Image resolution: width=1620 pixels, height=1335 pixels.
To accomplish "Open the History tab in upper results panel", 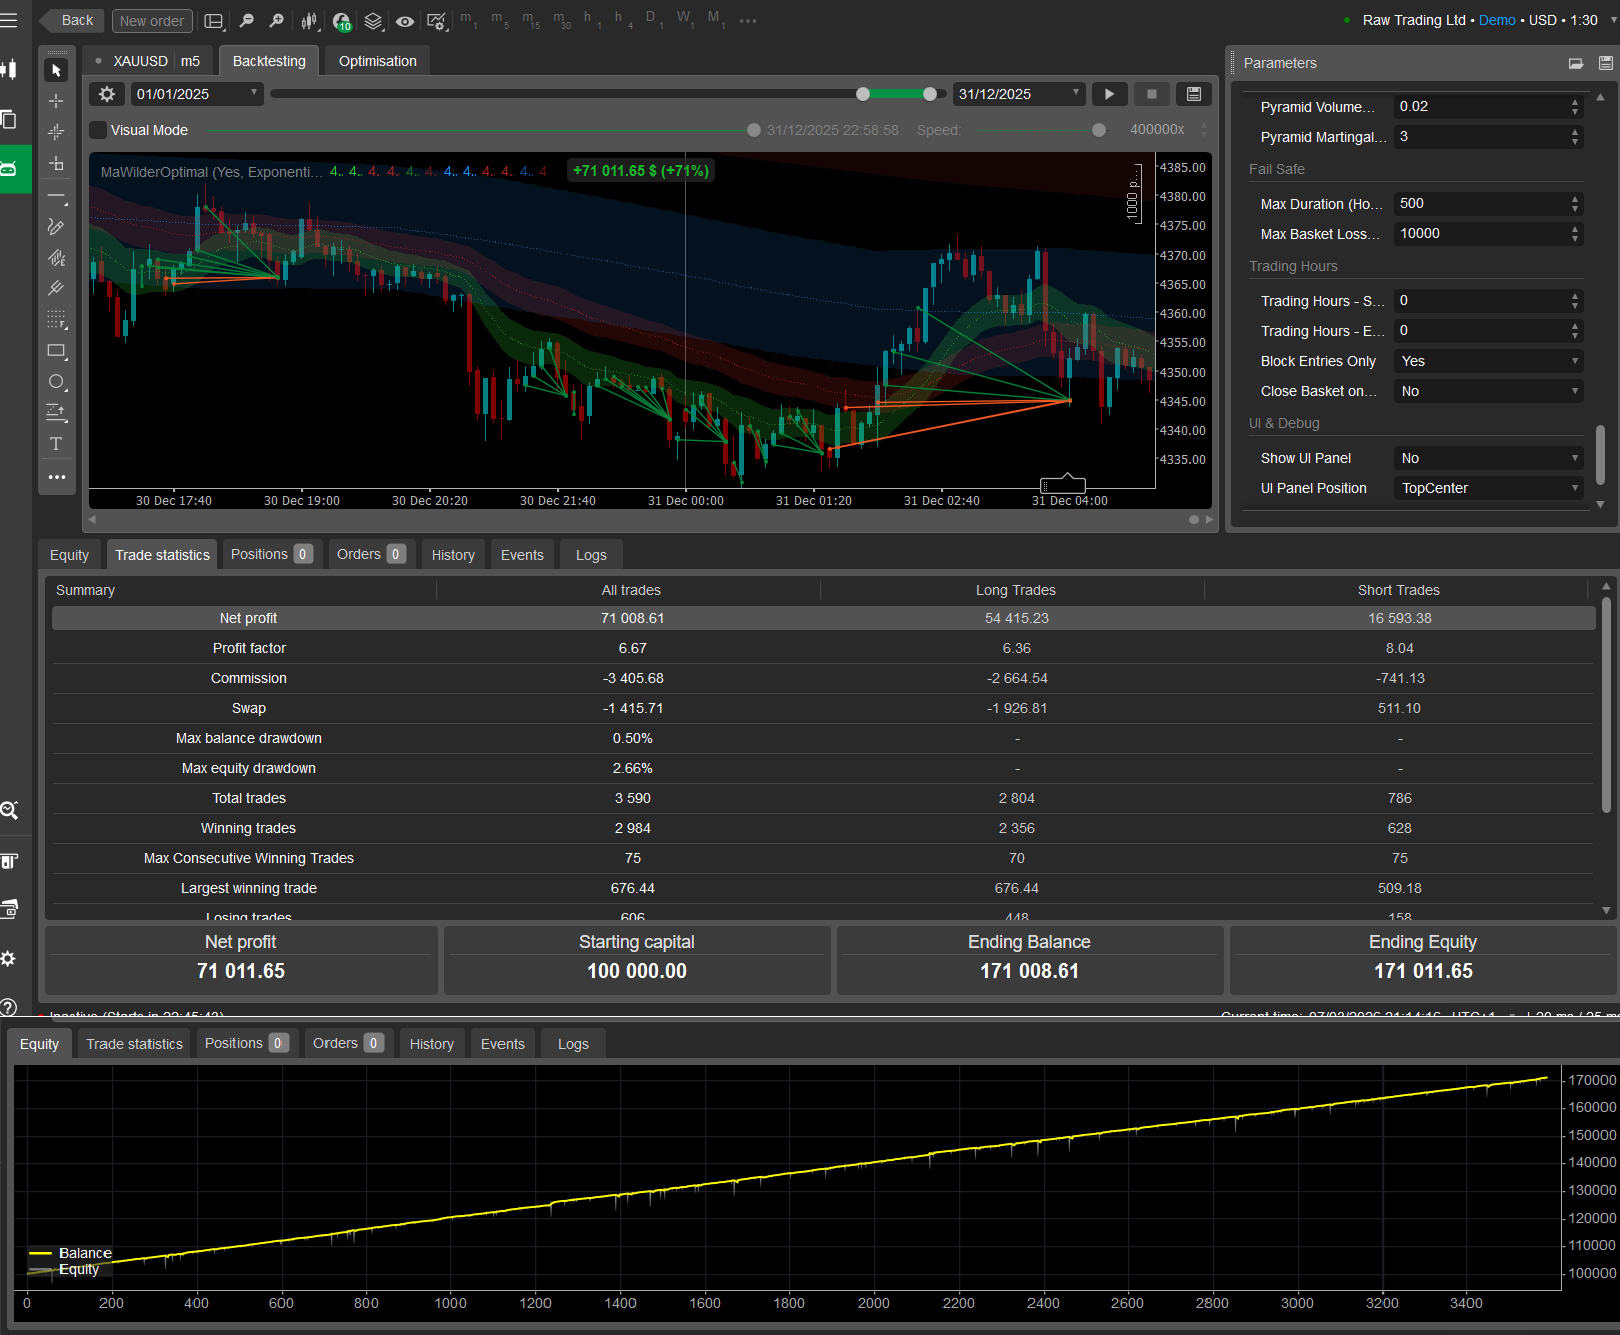I will click(x=453, y=555).
